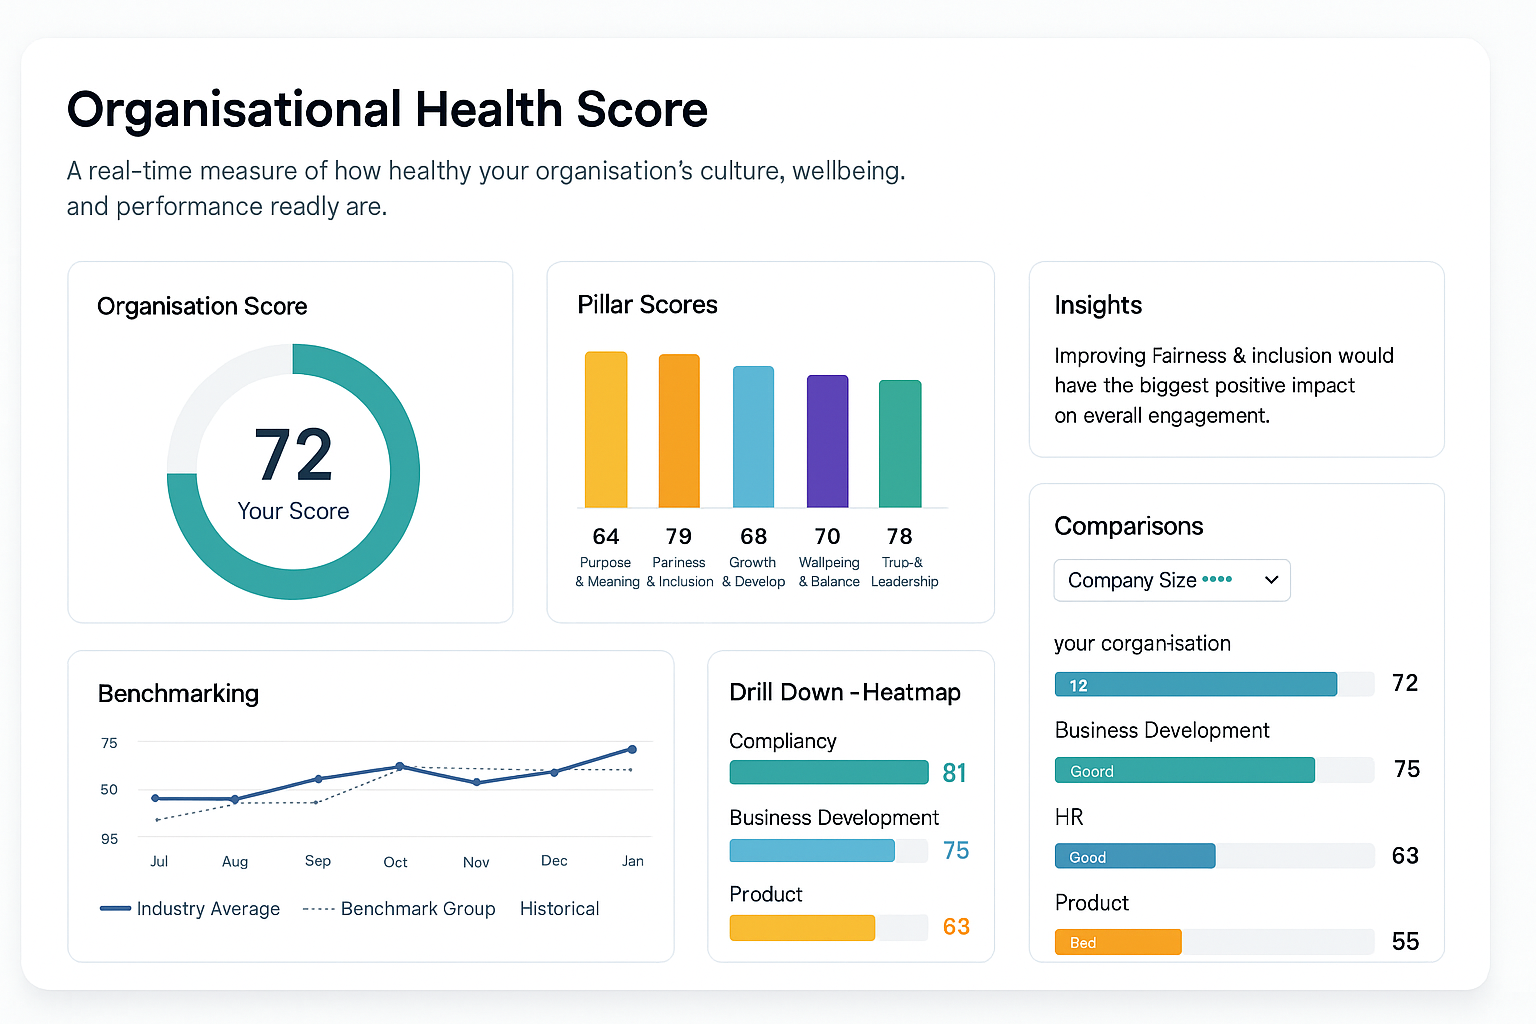Click the 'your organisation' comparison bar

(x=1195, y=684)
